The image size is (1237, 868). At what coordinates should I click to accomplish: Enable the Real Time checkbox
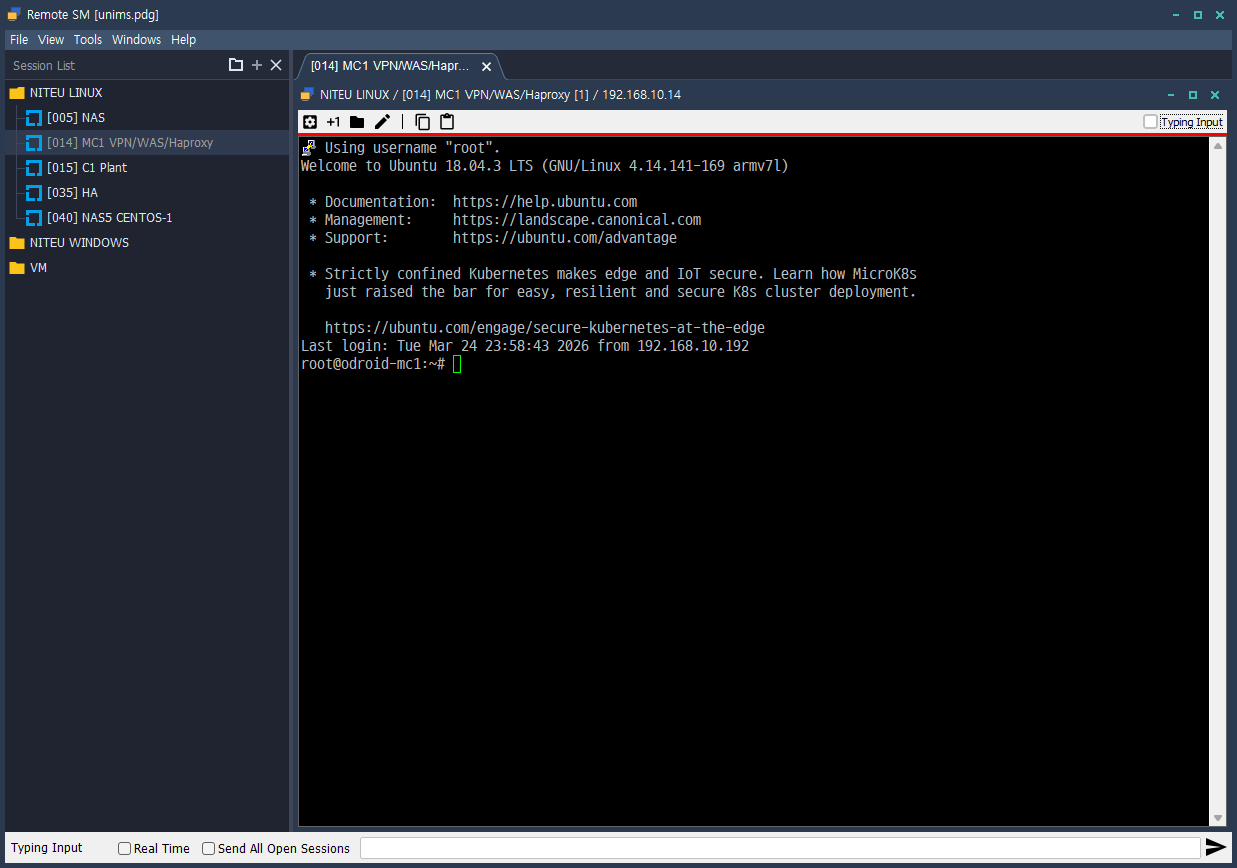[x=123, y=848]
